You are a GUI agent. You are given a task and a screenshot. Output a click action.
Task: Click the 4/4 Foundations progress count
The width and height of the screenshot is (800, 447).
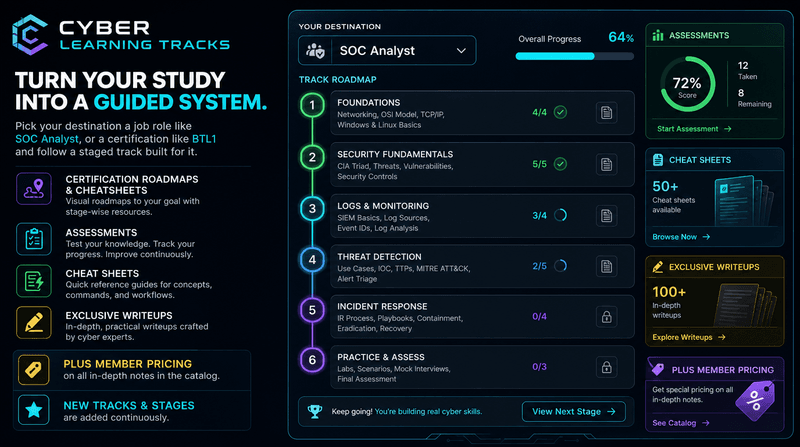pyautogui.click(x=539, y=112)
